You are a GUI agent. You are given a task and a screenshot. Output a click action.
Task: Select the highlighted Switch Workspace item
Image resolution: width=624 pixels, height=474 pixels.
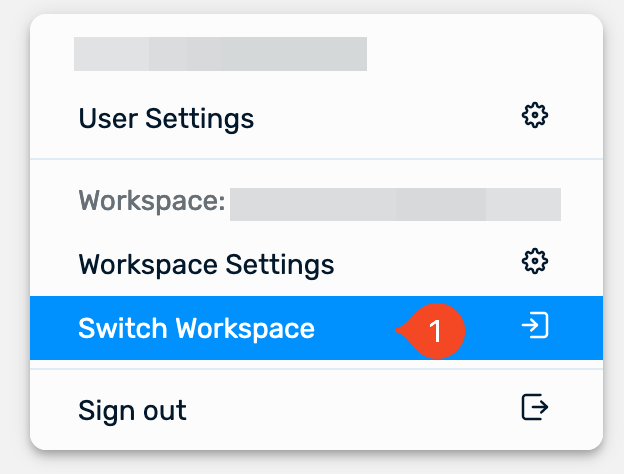tap(196, 328)
